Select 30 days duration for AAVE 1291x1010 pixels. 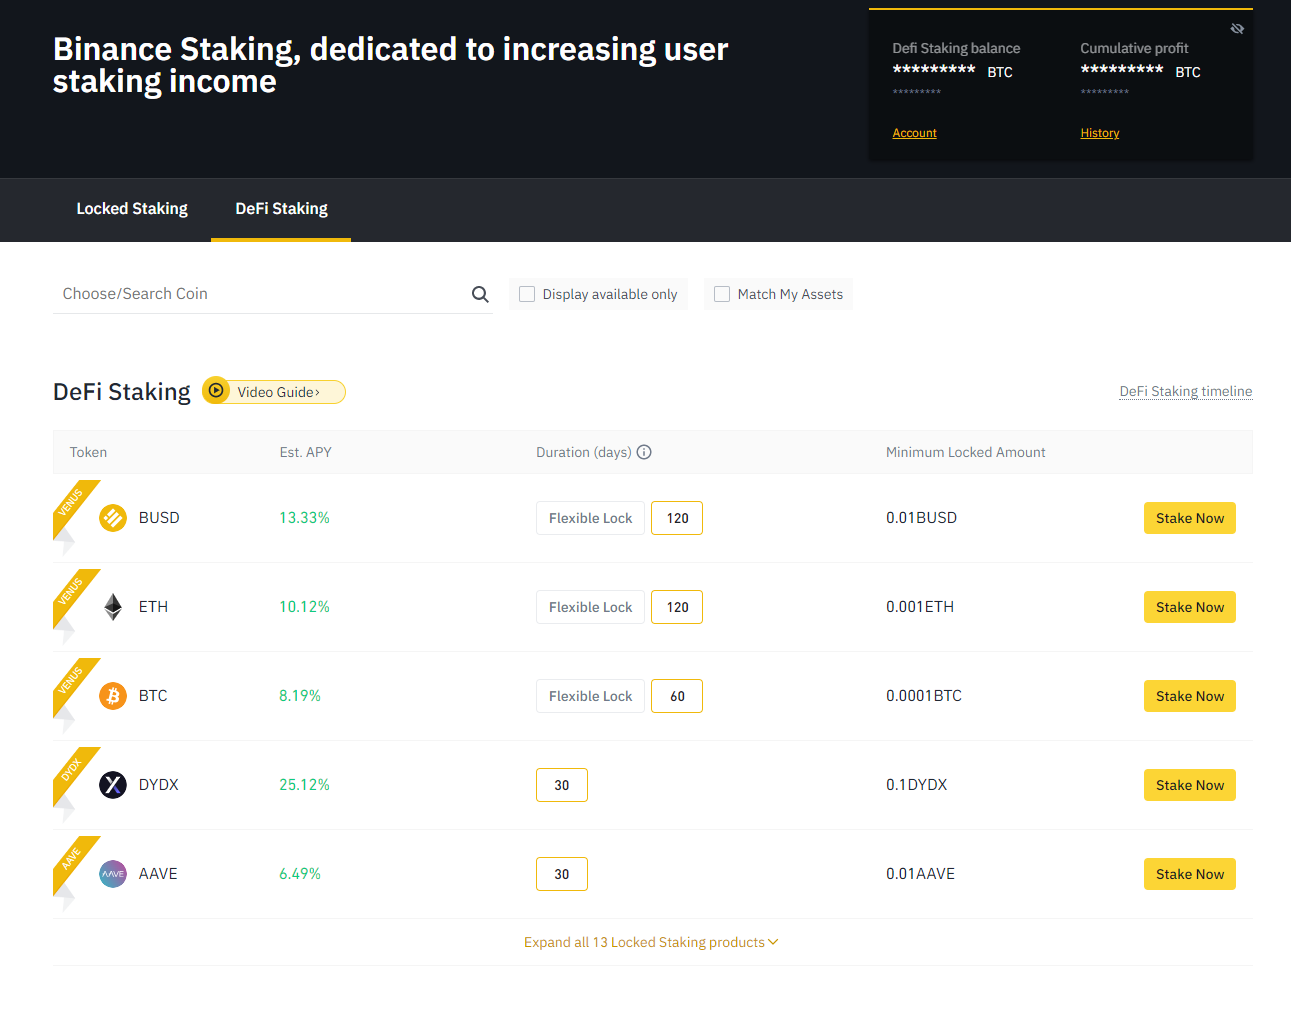pos(562,874)
